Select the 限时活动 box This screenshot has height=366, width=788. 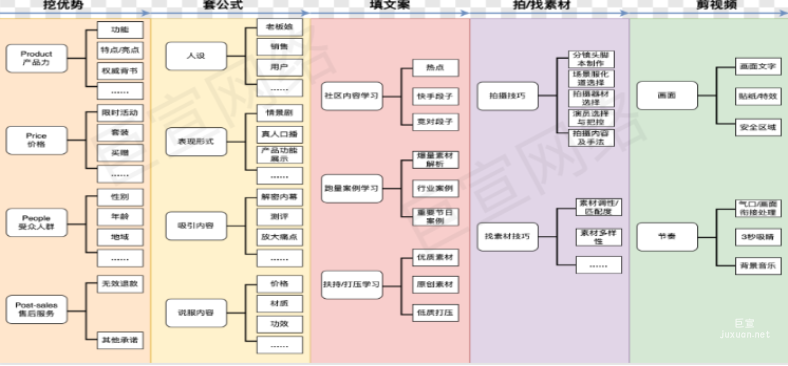(120, 113)
